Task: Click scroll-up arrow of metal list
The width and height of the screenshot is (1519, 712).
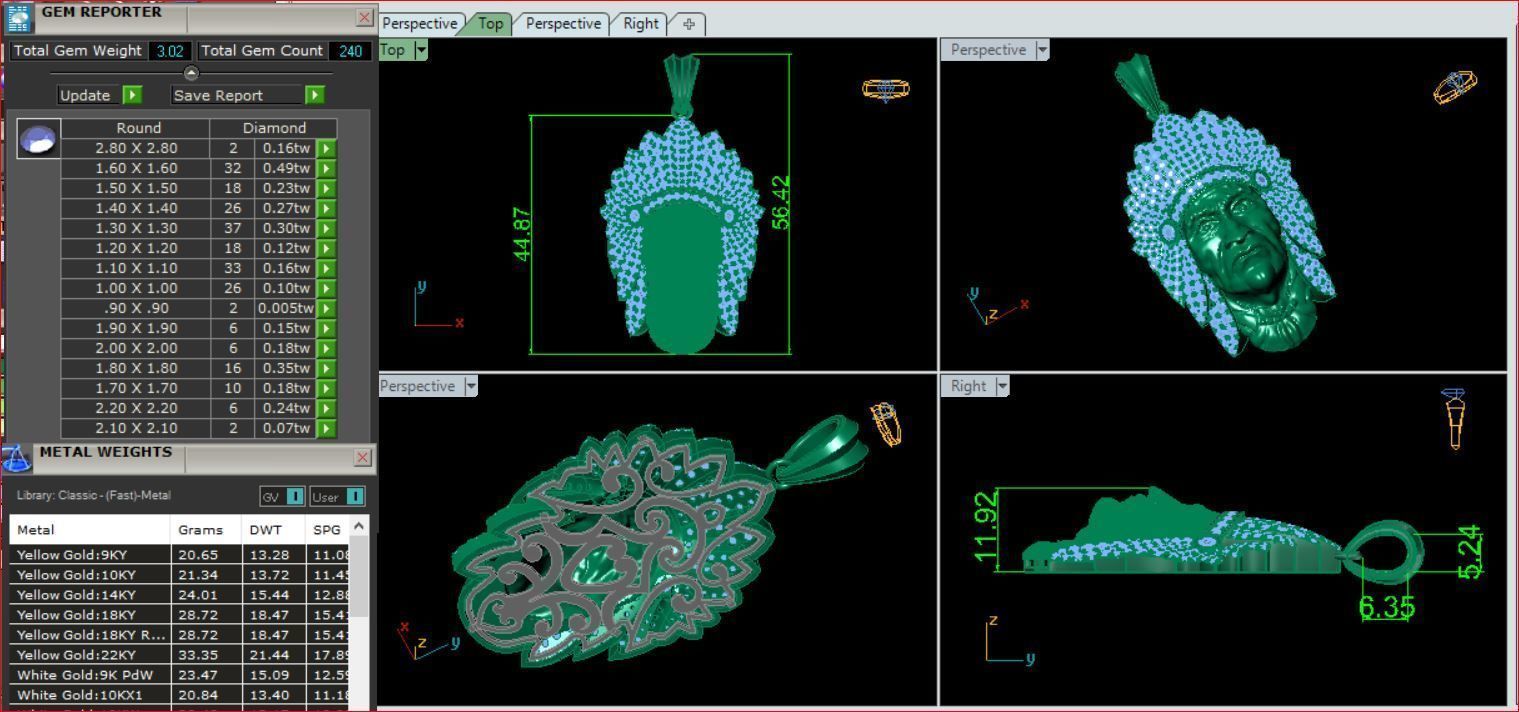Action: tap(359, 525)
